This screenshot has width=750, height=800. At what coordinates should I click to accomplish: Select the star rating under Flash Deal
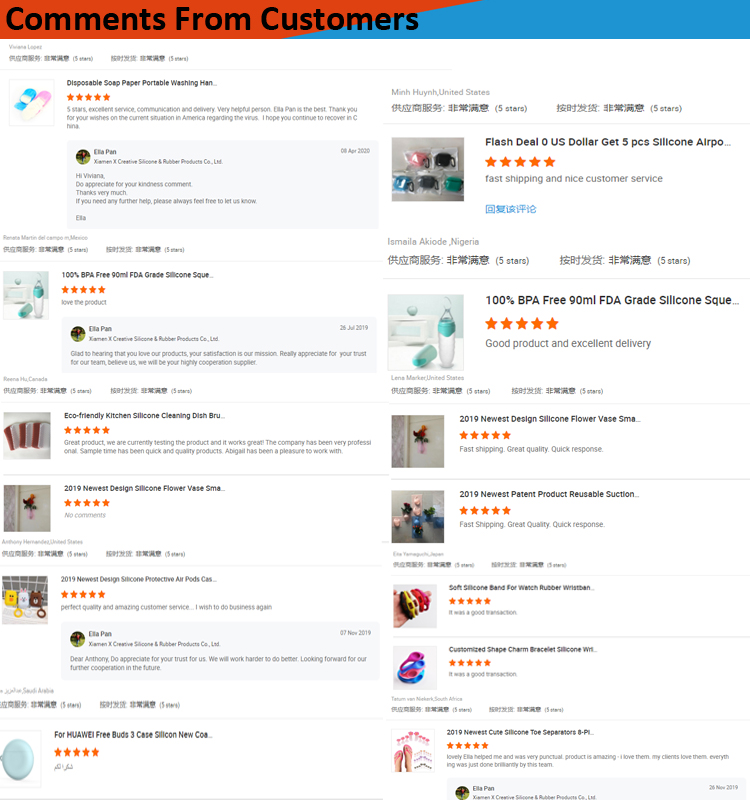[x=520, y=162]
